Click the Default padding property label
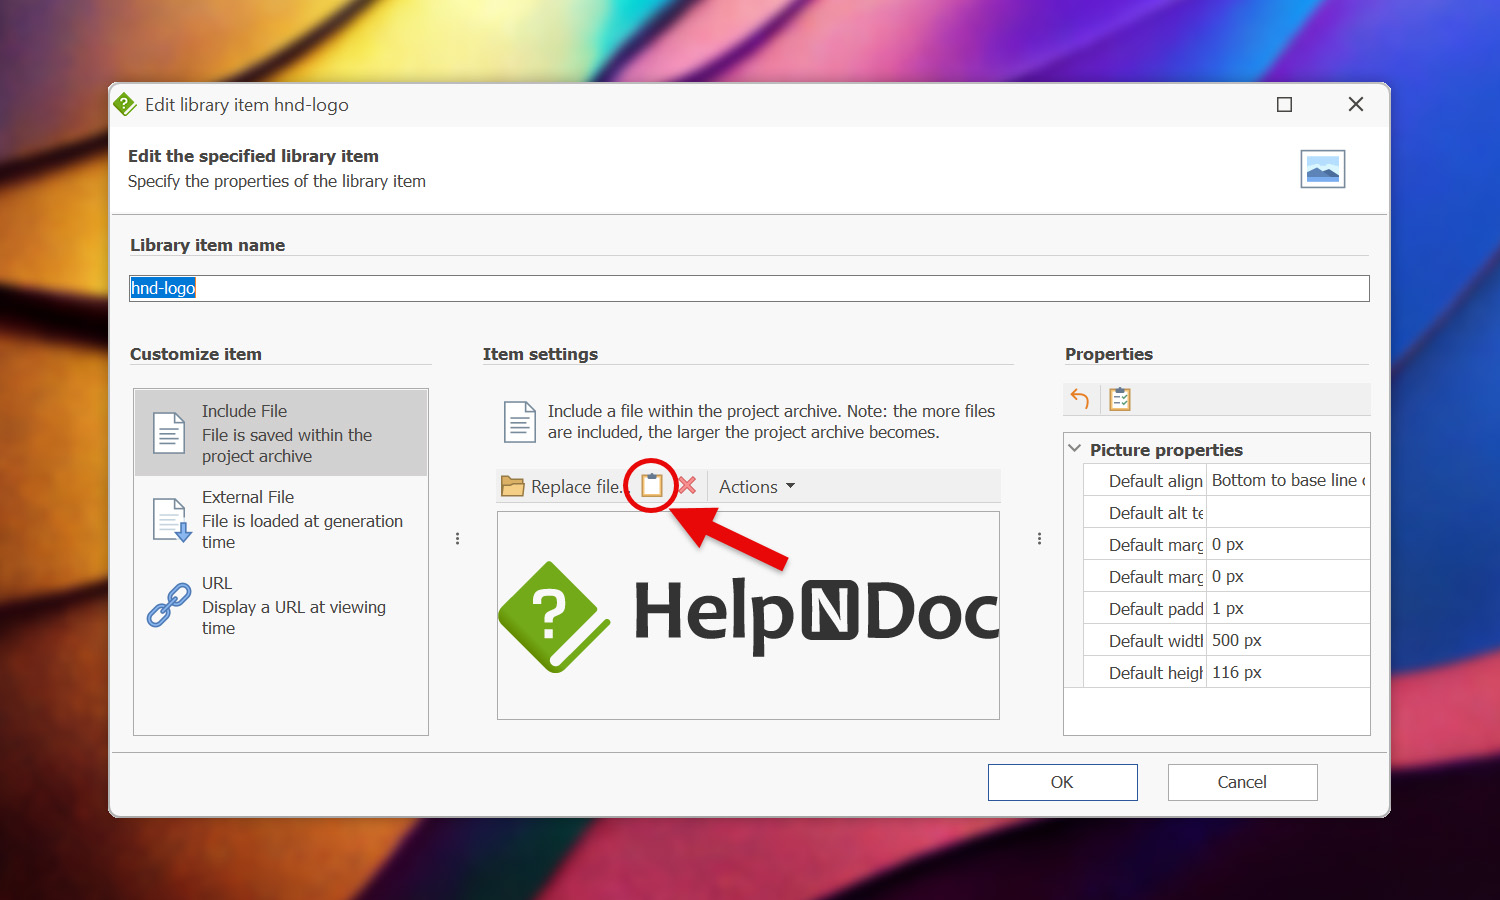 point(1156,608)
